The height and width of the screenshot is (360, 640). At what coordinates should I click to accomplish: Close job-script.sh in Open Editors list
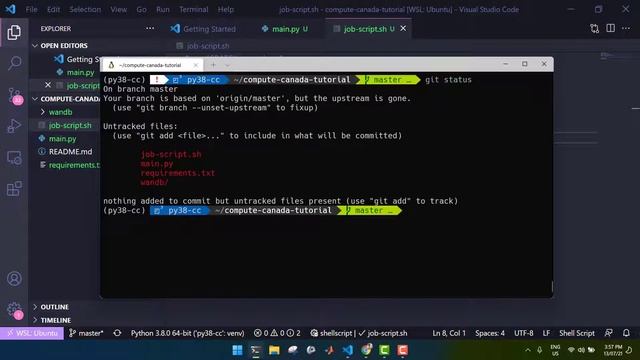click(x=48, y=85)
